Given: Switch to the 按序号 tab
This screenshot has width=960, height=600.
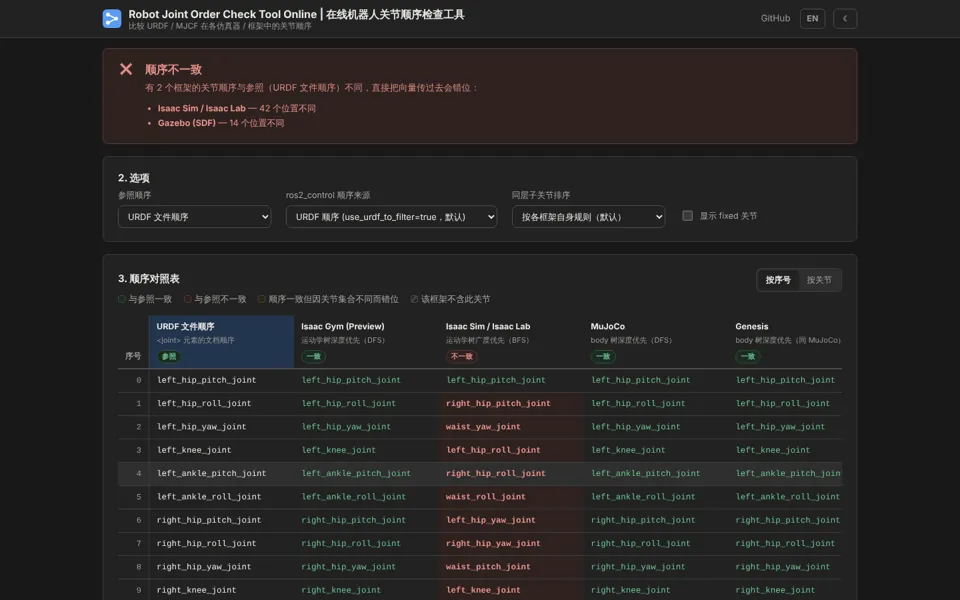Looking at the screenshot, I should point(778,280).
